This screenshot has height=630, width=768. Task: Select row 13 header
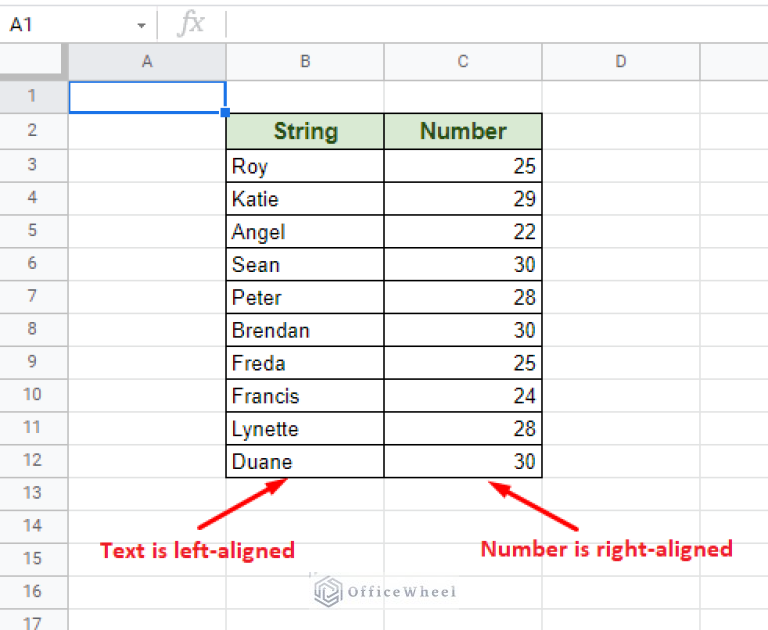pyautogui.click(x=33, y=493)
